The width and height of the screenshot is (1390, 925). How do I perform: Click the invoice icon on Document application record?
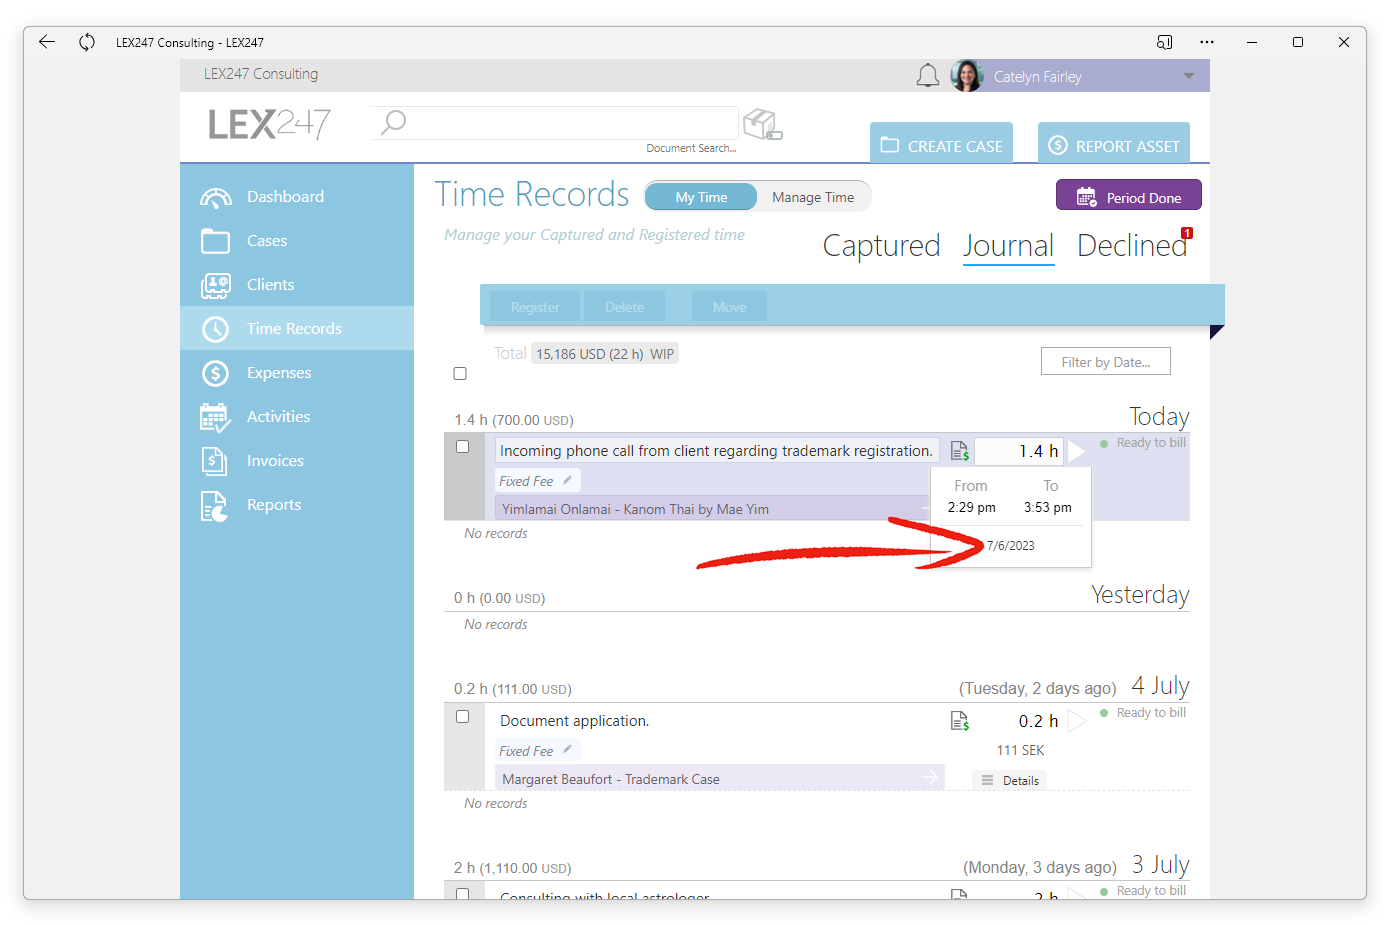(x=960, y=721)
